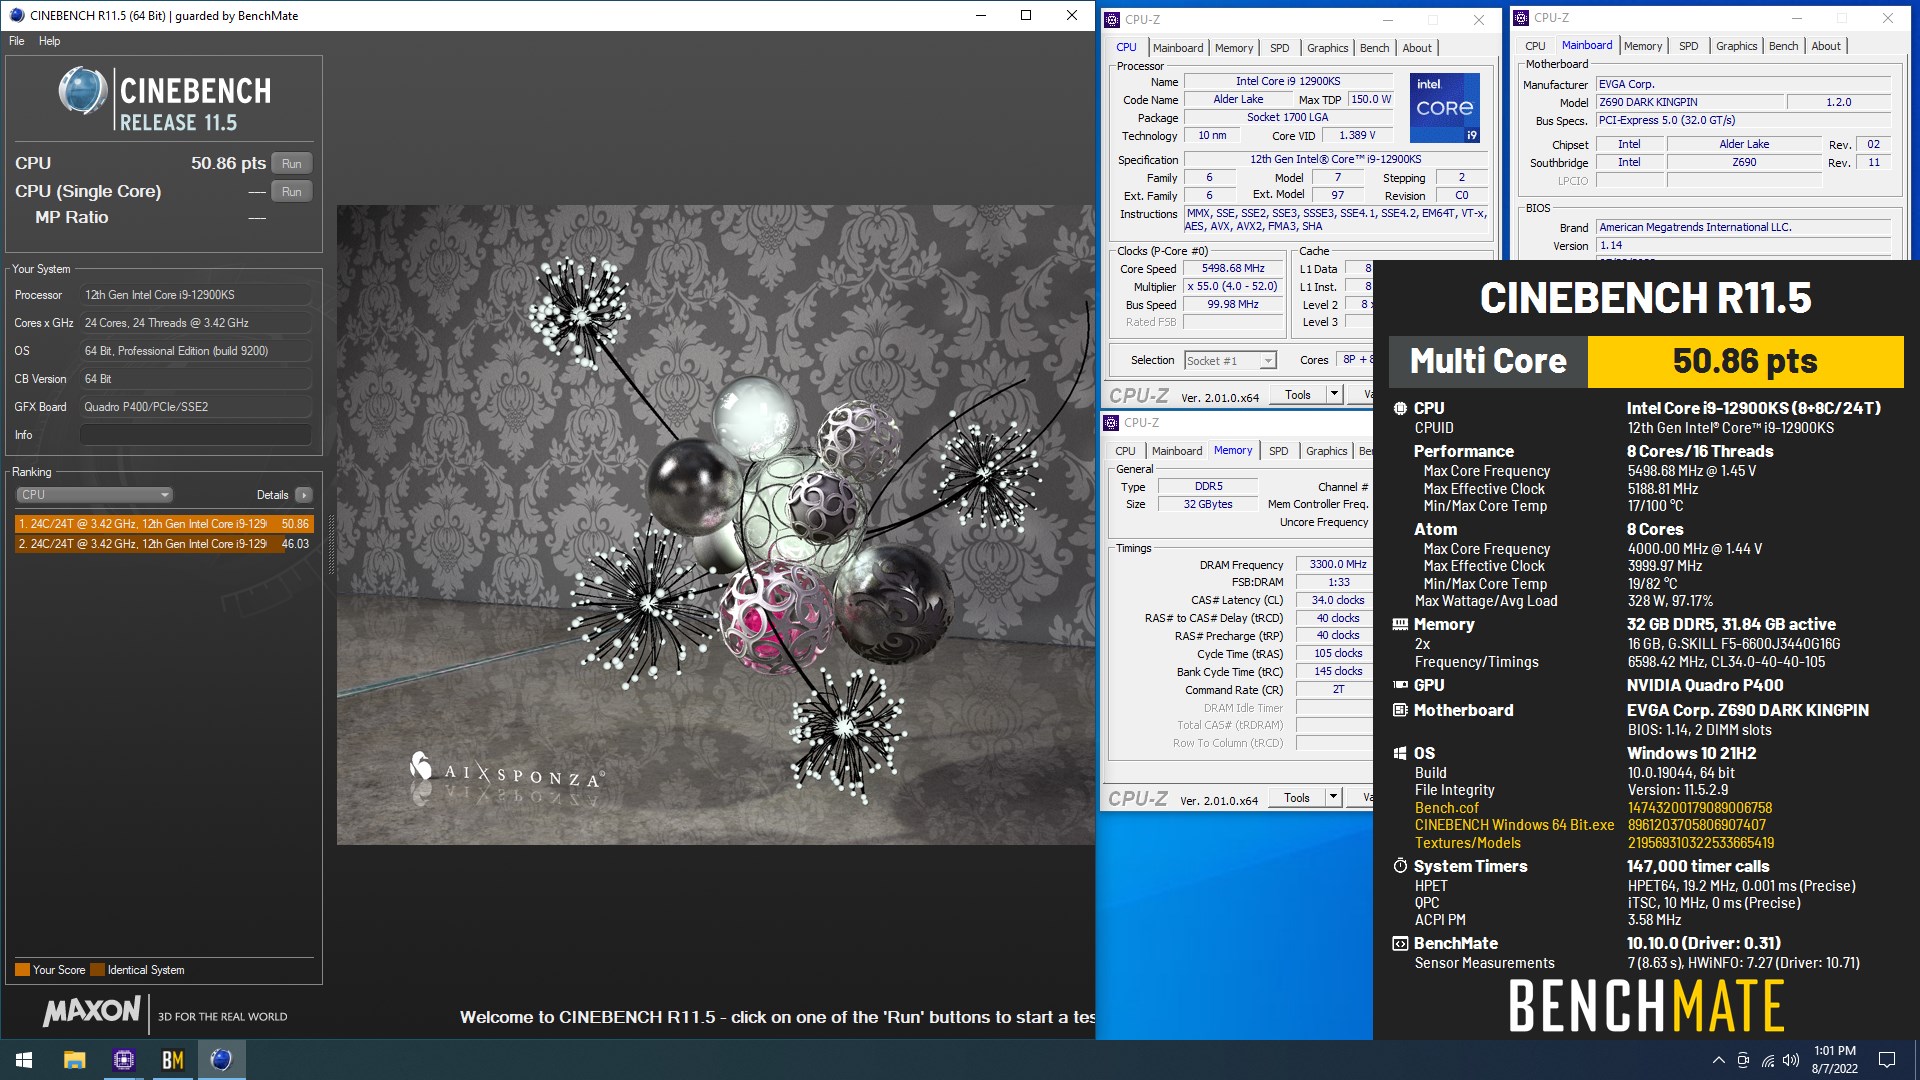The height and width of the screenshot is (1080, 1920).
Task: Open Bench tab in top-left CPU-Z
Action: click(1374, 48)
